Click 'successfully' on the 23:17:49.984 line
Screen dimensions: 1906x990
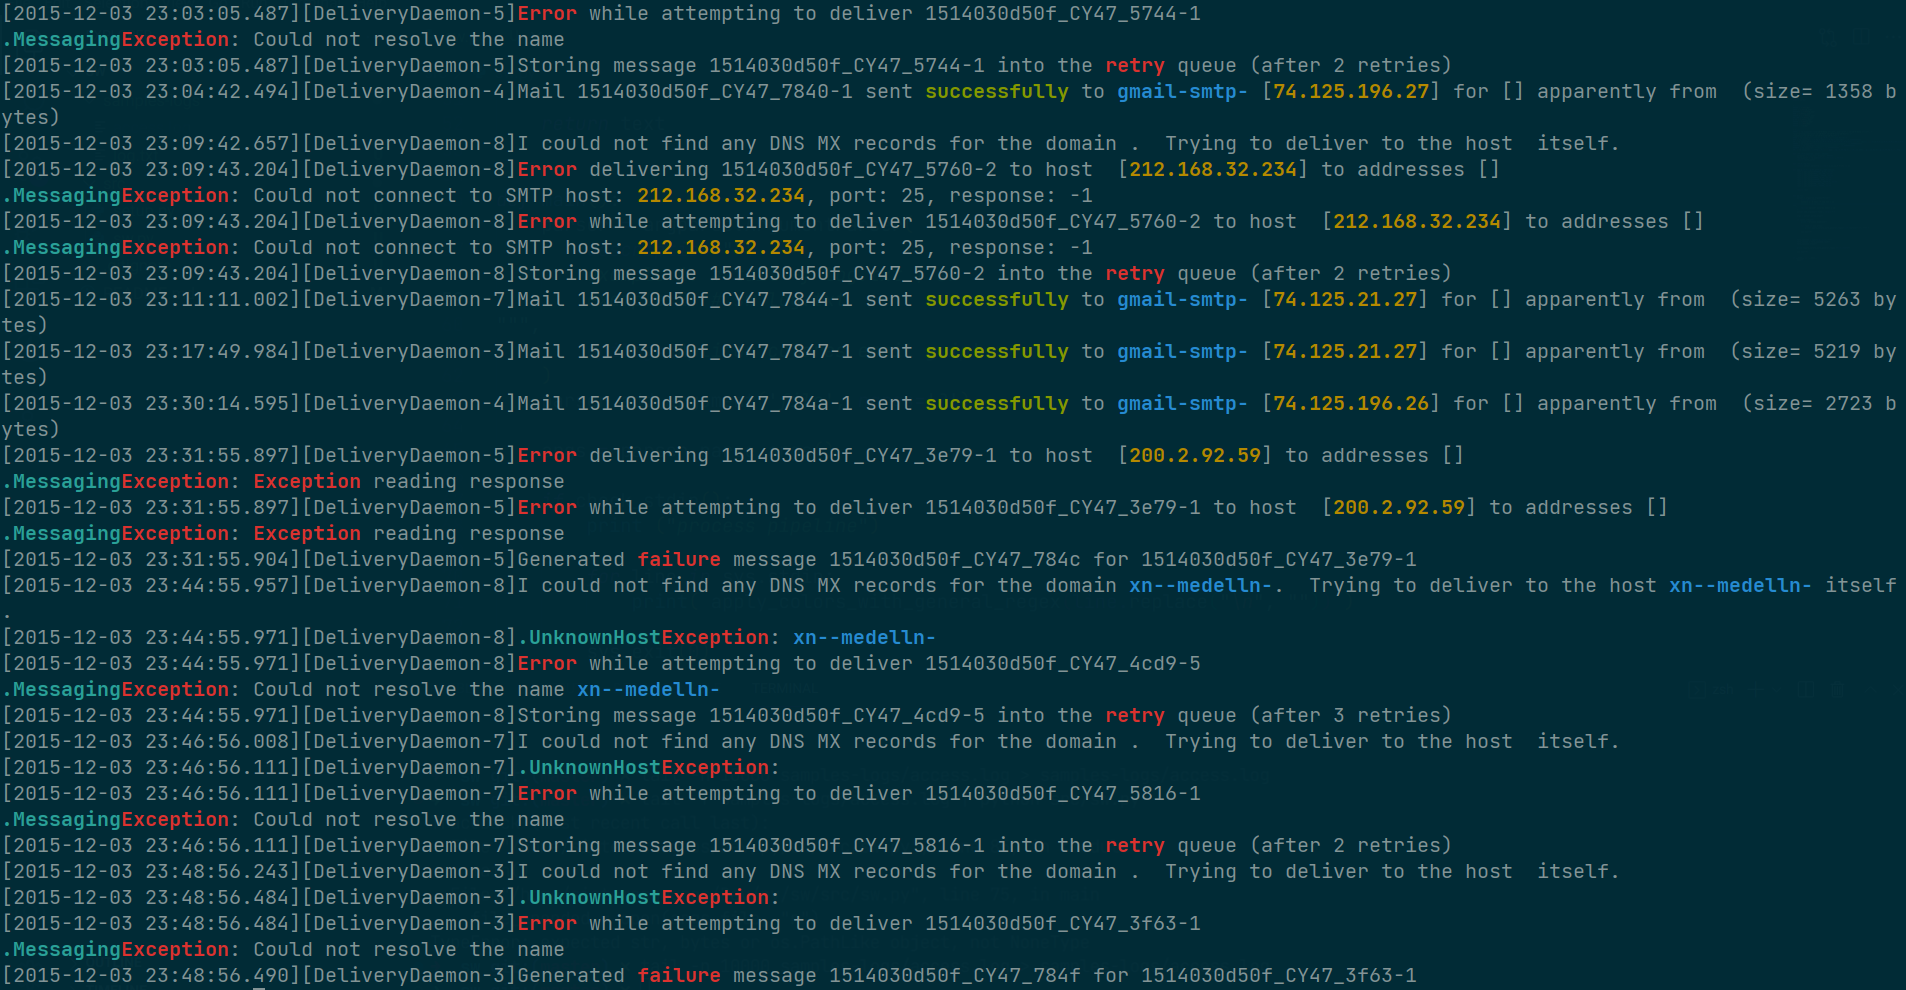coord(997,351)
